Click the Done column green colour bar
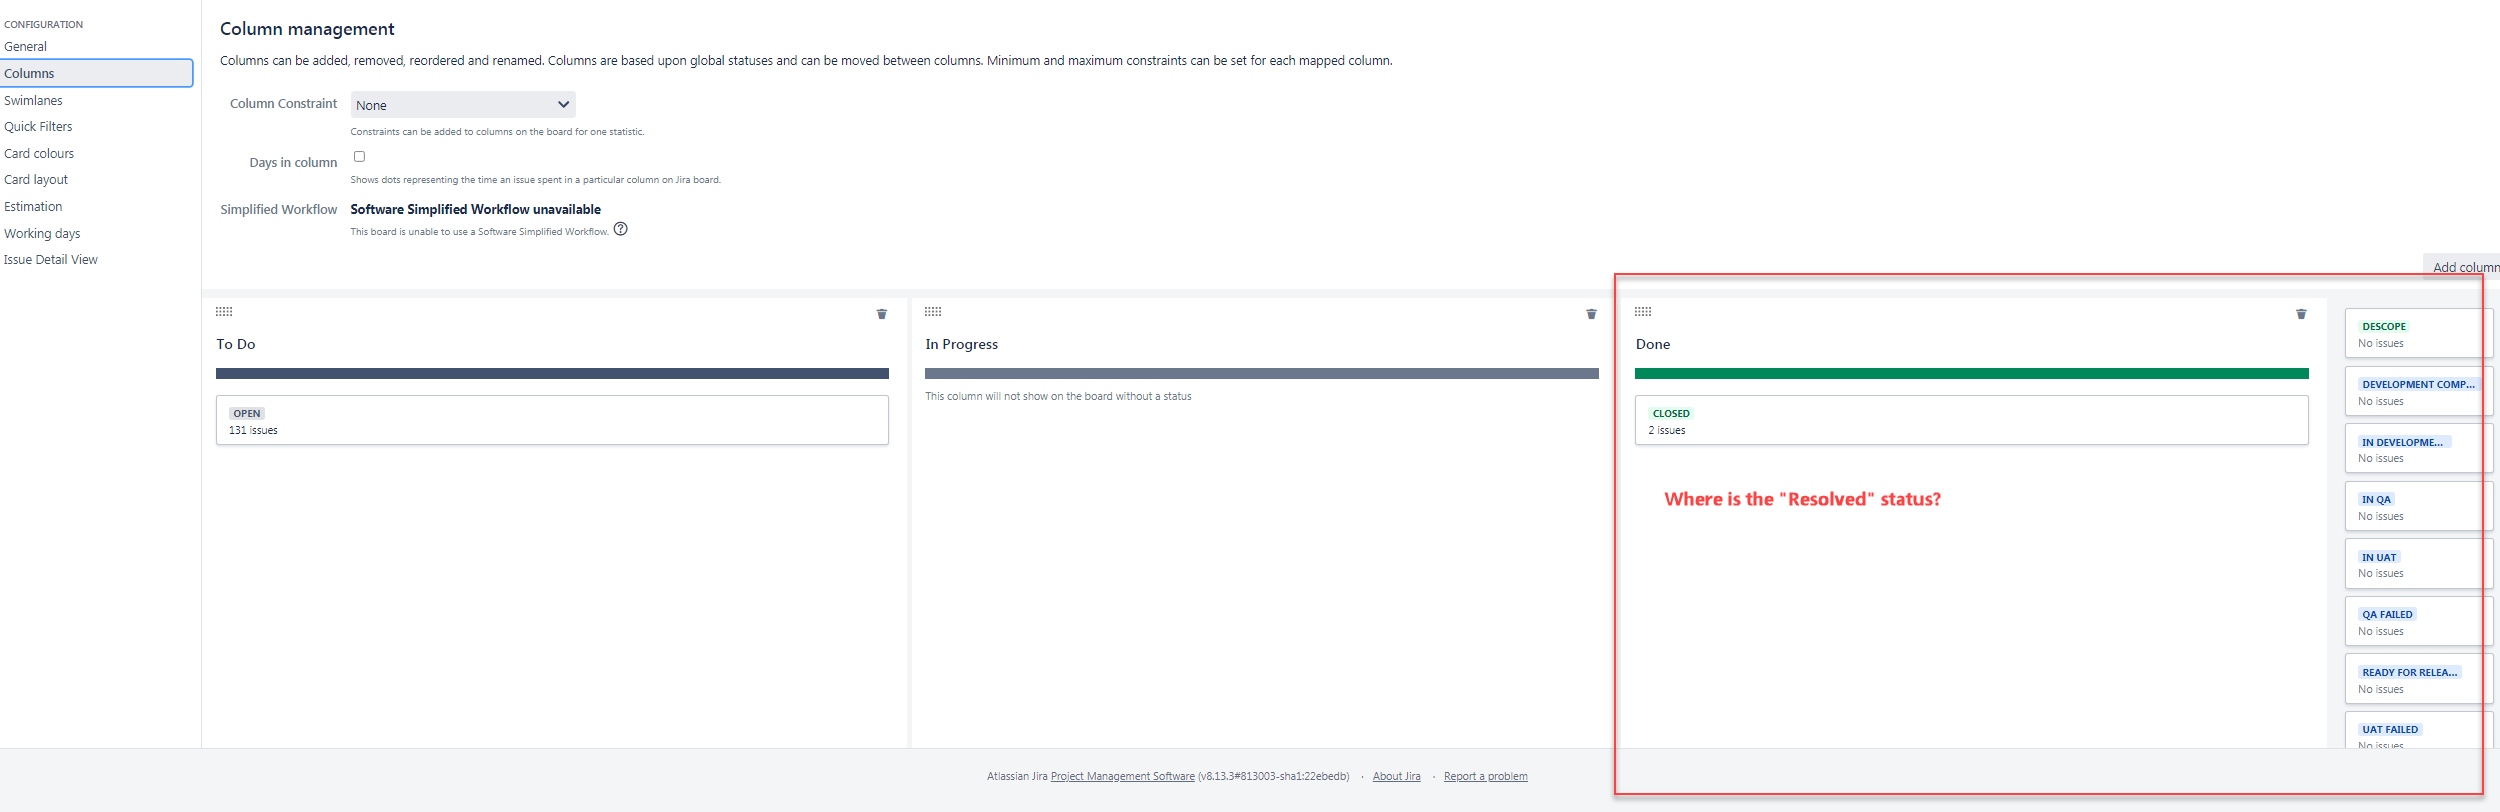Screen dimensions: 2500x812 click(x=1972, y=374)
